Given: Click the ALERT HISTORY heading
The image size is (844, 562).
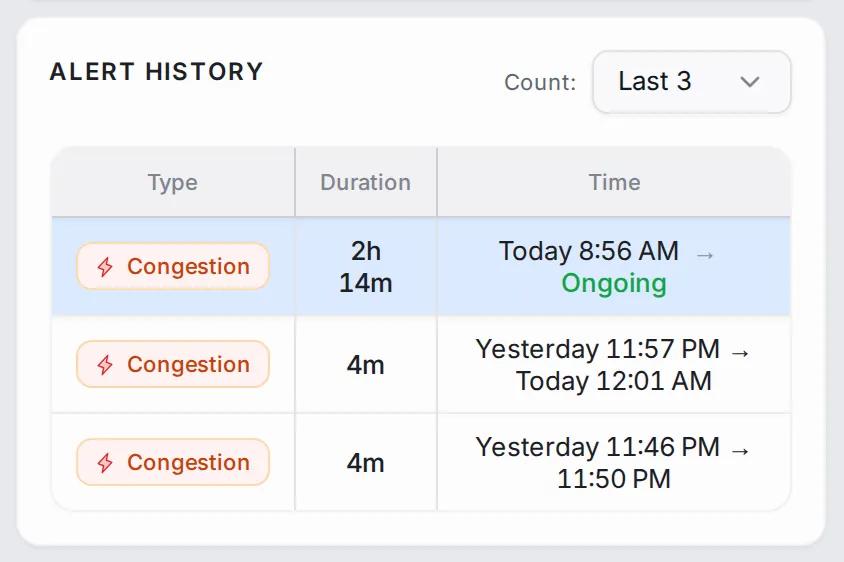Looking at the screenshot, I should (x=156, y=72).
